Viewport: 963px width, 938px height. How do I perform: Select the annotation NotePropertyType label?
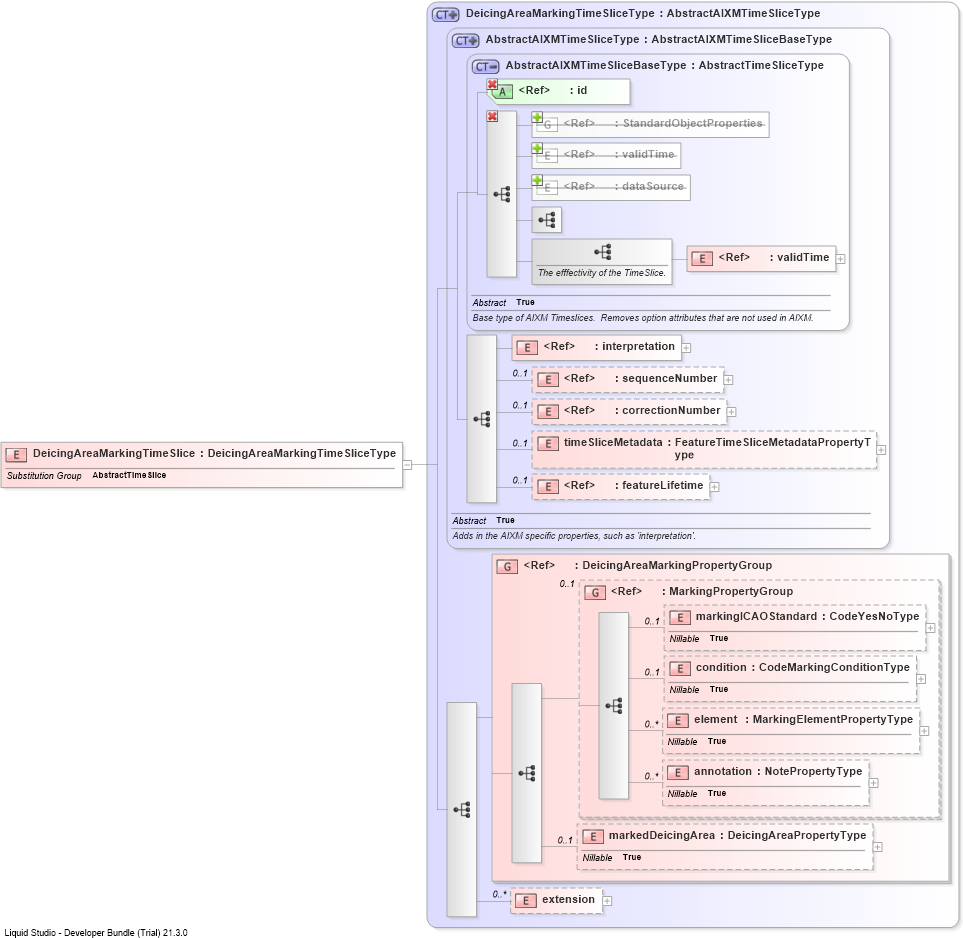click(778, 772)
